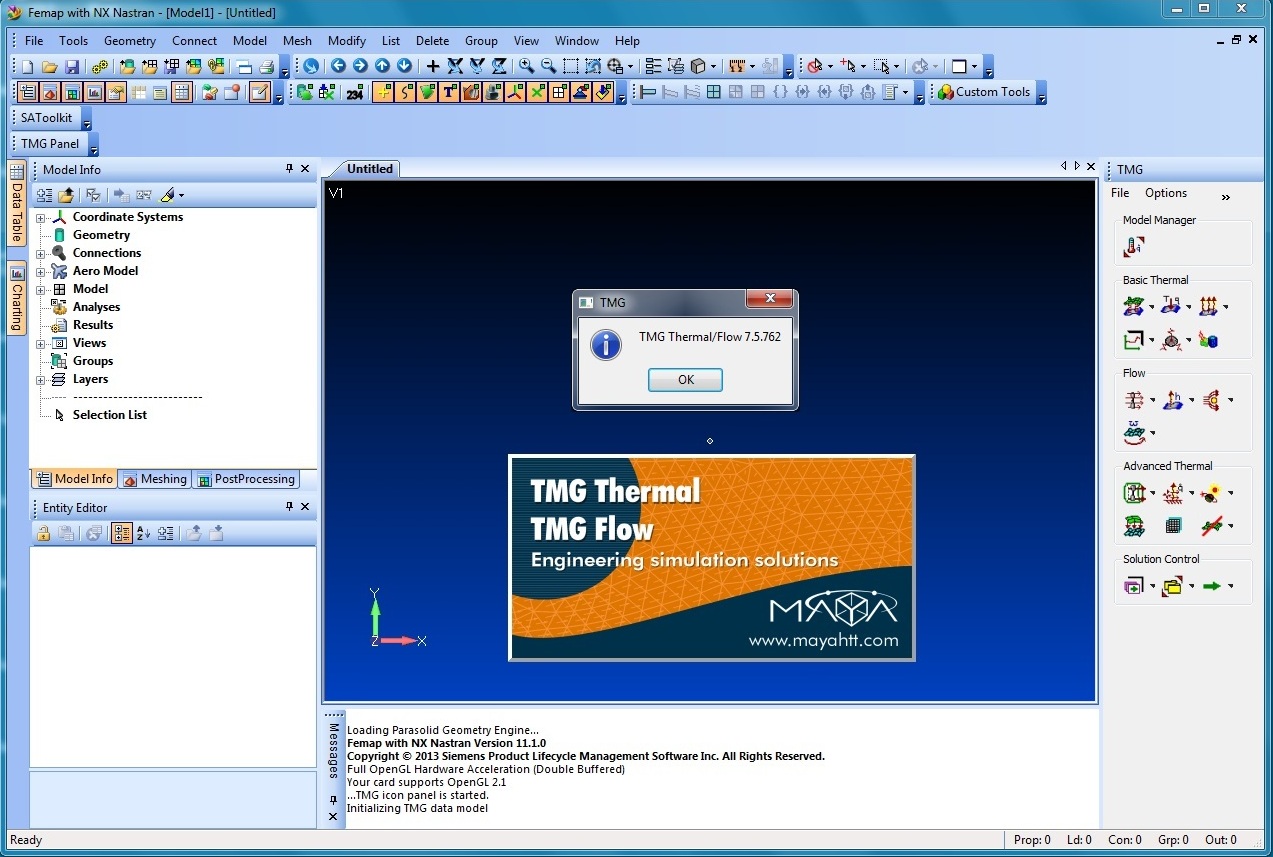Click the text T entity icon
The width and height of the screenshot is (1273, 857).
[x=448, y=93]
